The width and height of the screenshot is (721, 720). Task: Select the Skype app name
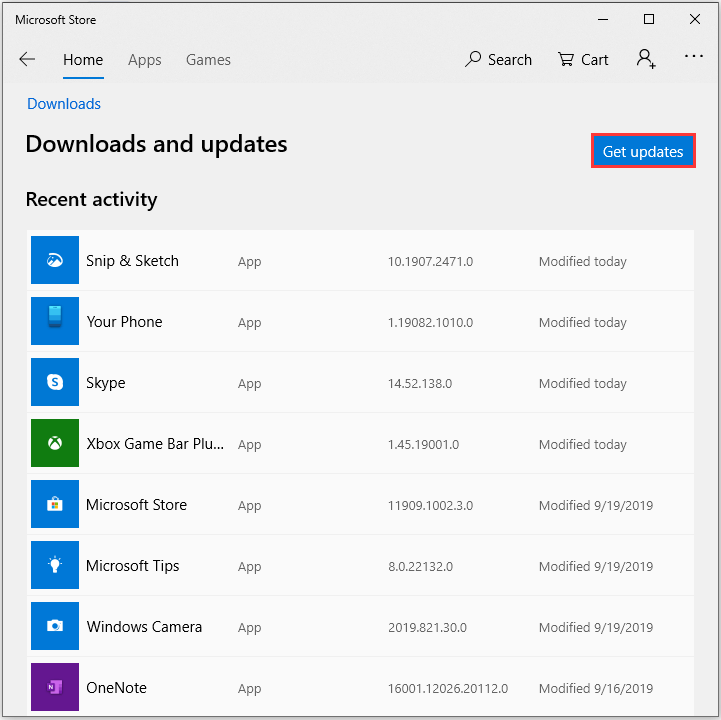point(106,383)
